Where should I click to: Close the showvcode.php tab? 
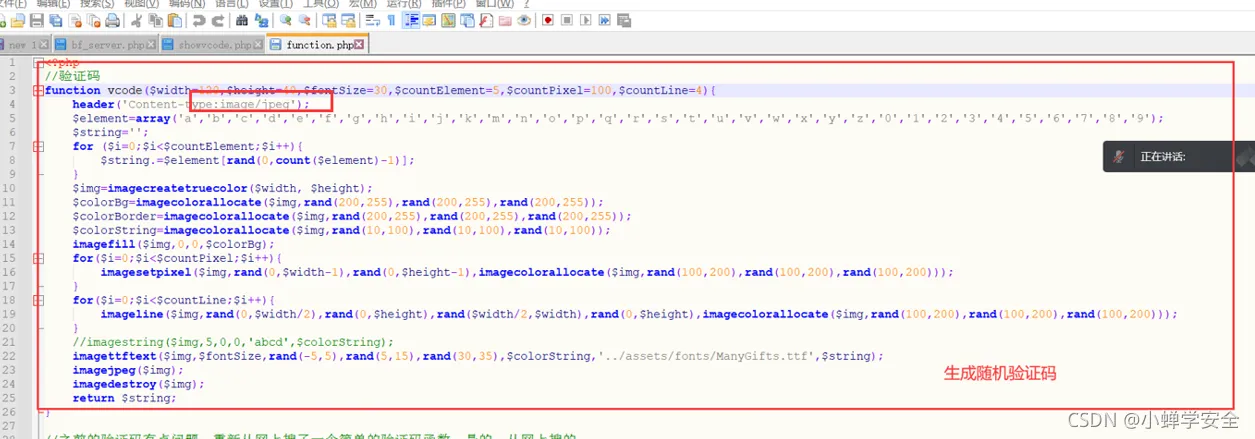258,45
